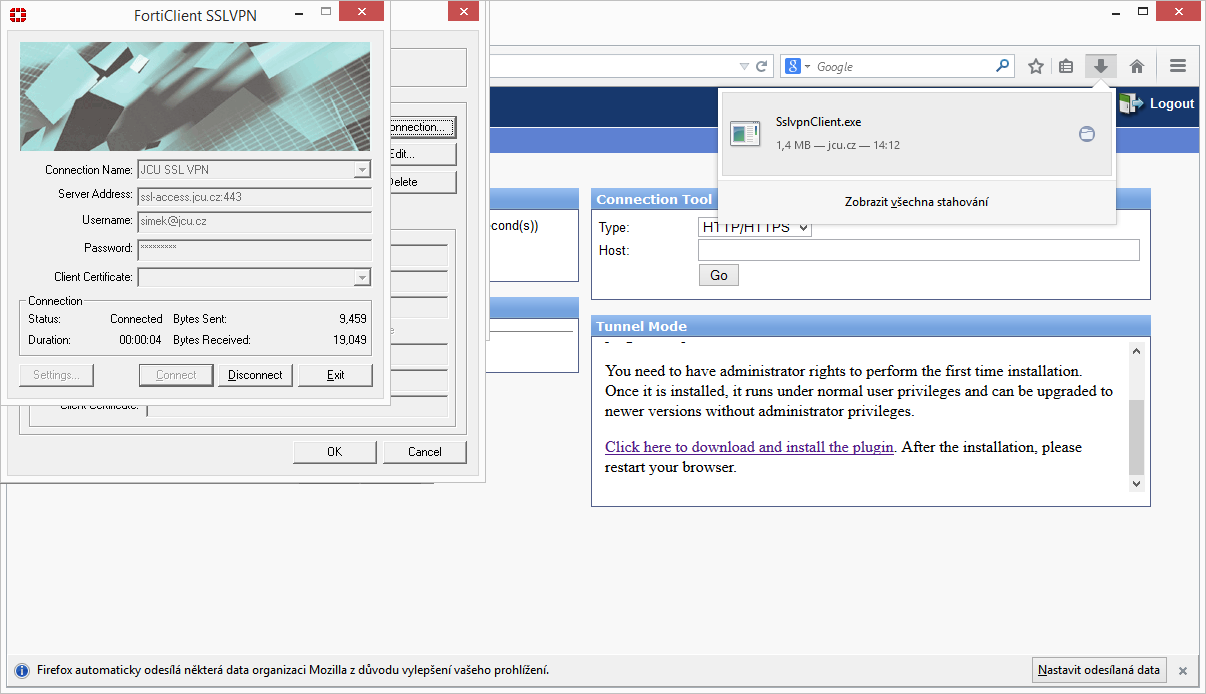1206x694 pixels.
Task: Click the Bytes Sent value 9,459
Action: (353, 319)
